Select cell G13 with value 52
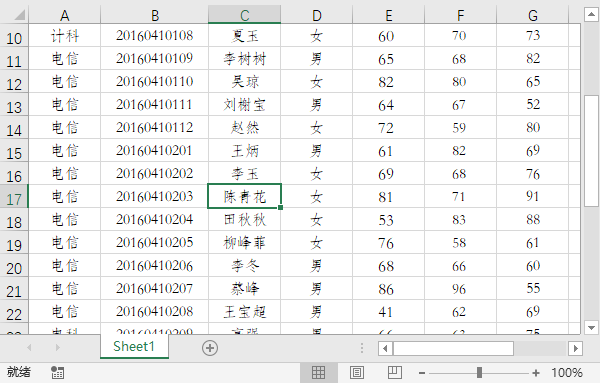This screenshot has height=383, width=600. tap(533, 104)
